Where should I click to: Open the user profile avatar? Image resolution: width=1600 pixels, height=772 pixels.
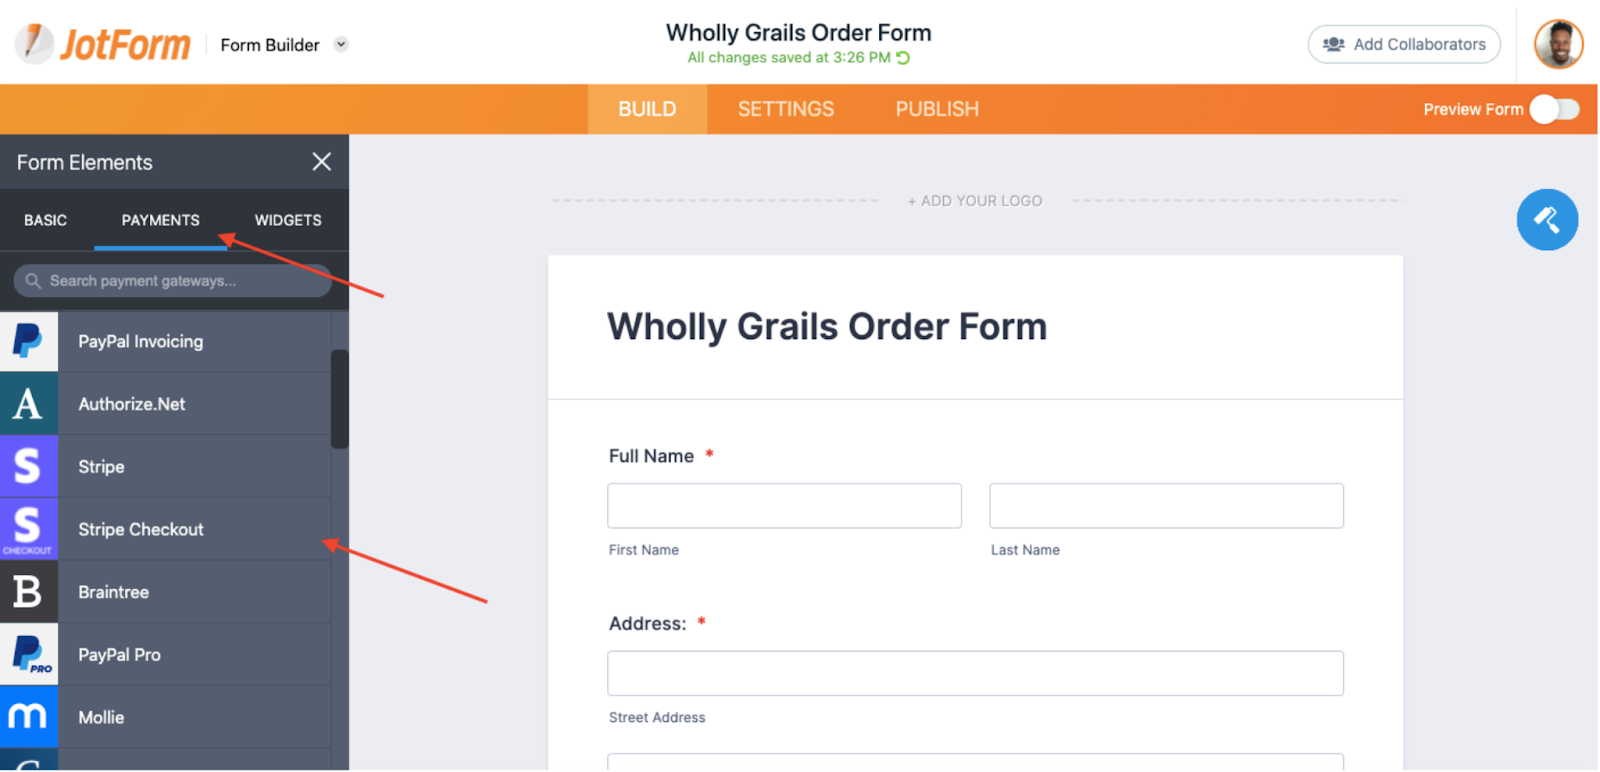tap(1558, 45)
